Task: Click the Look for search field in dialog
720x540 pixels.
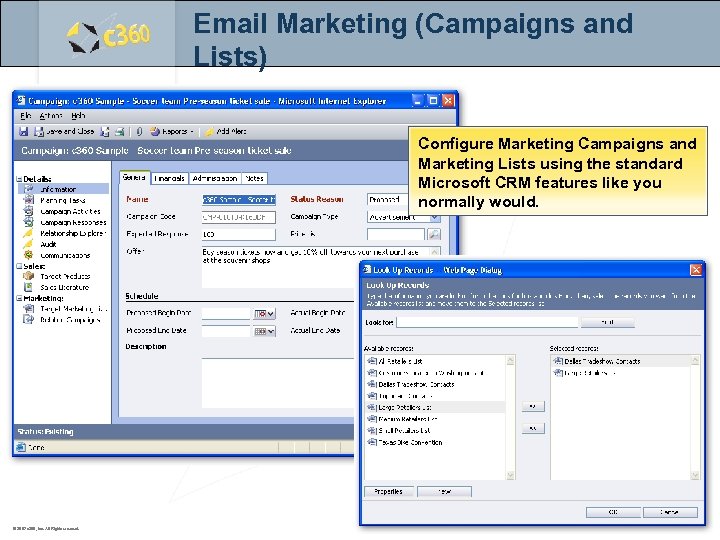Action: 487,322
